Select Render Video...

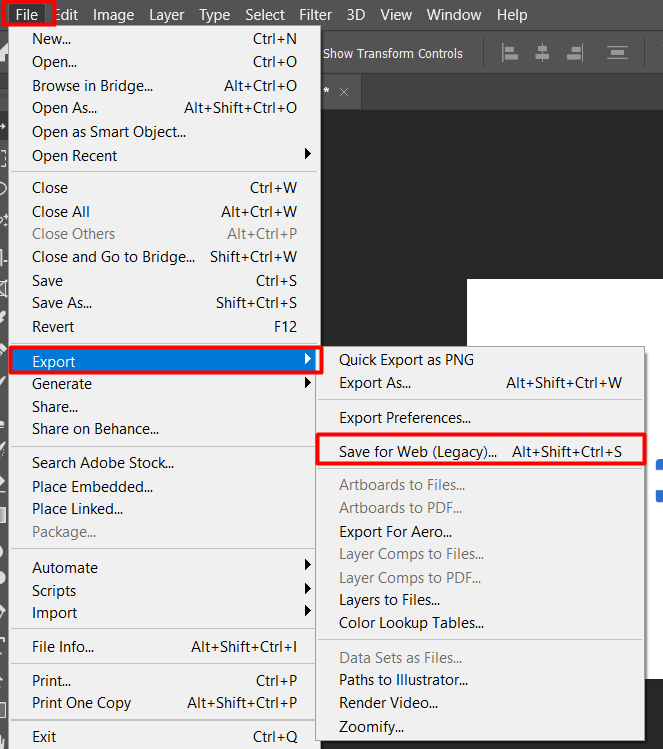[481, 703]
